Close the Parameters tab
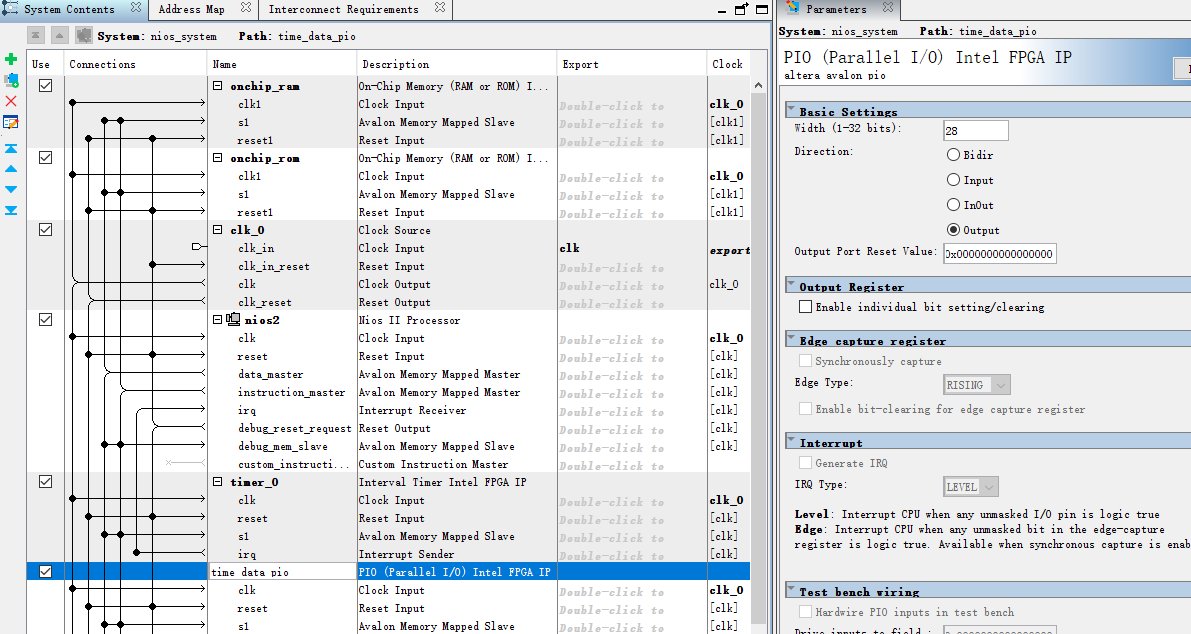Image resolution: width=1191 pixels, height=634 pixels. (x=887, y=8)
